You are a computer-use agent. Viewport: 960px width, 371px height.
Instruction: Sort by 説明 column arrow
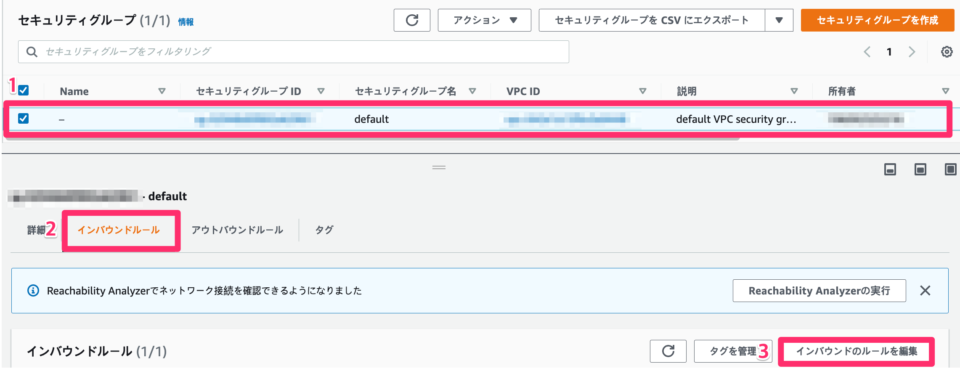point(794,91)
